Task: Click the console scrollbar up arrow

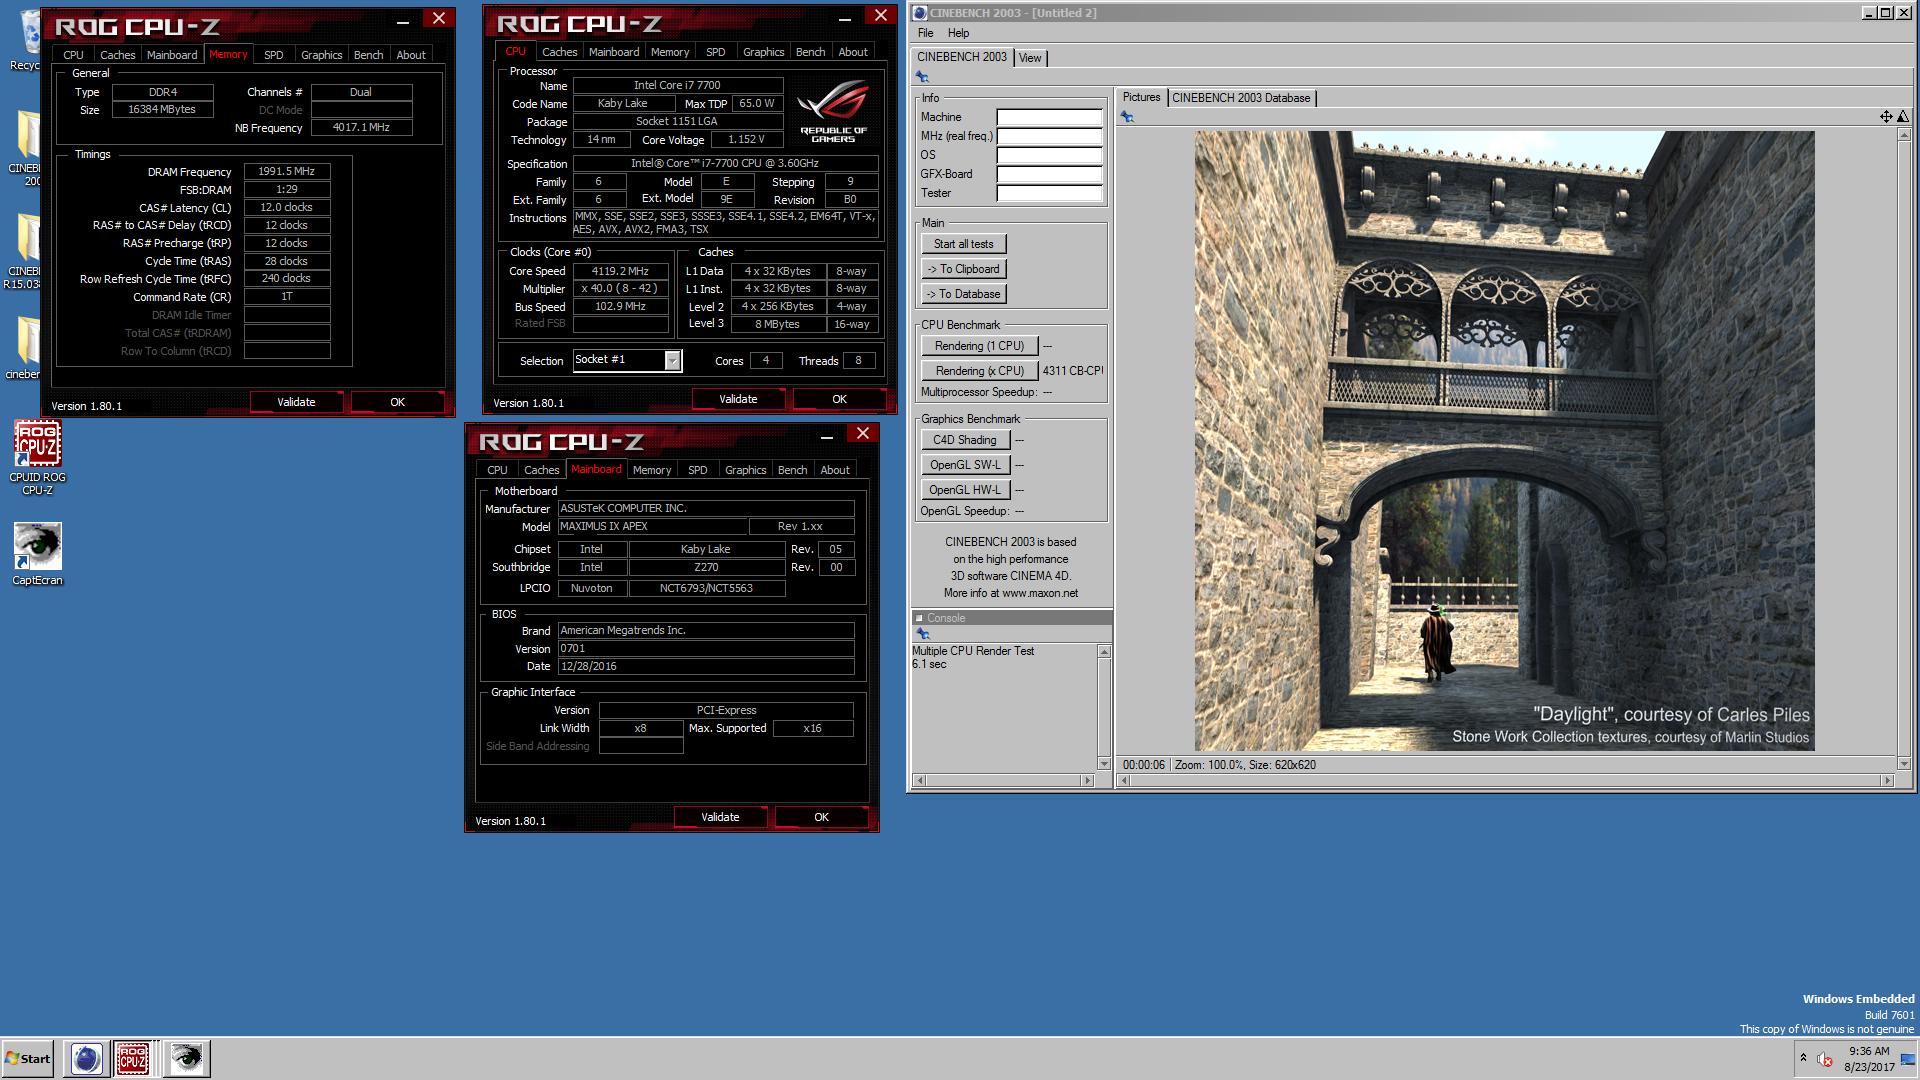Action: point(1104,652)
